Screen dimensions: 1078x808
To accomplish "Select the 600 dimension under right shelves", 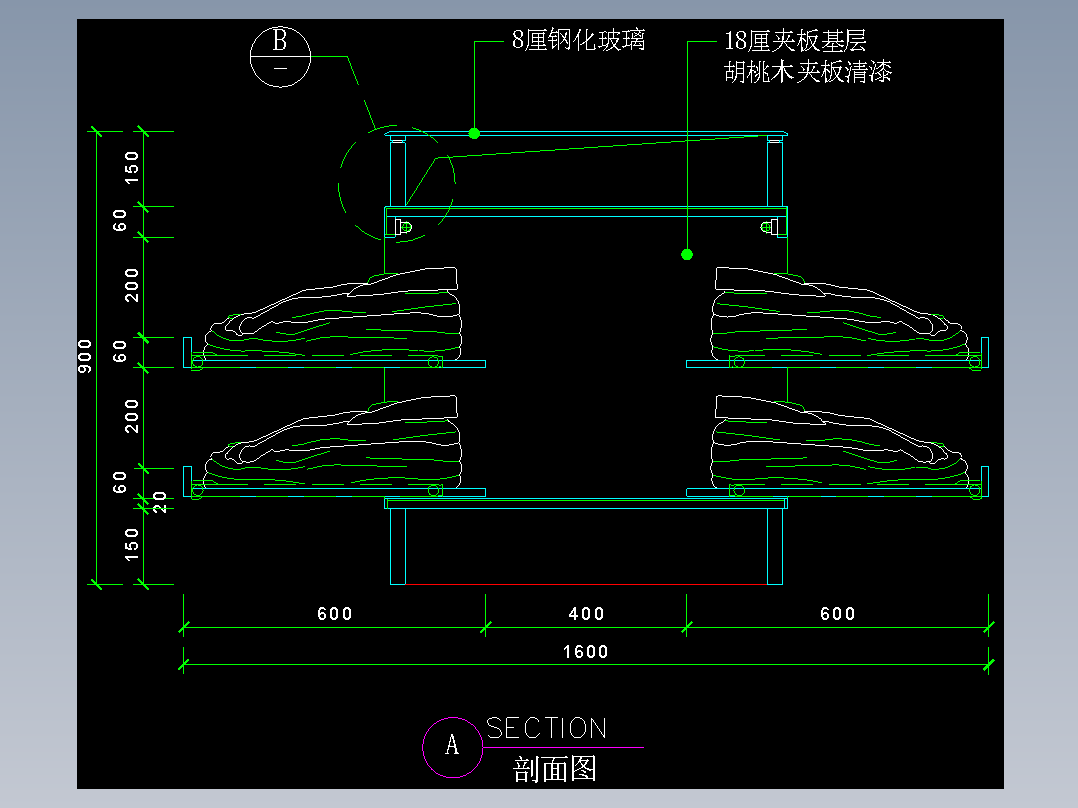I will [838, 614].
